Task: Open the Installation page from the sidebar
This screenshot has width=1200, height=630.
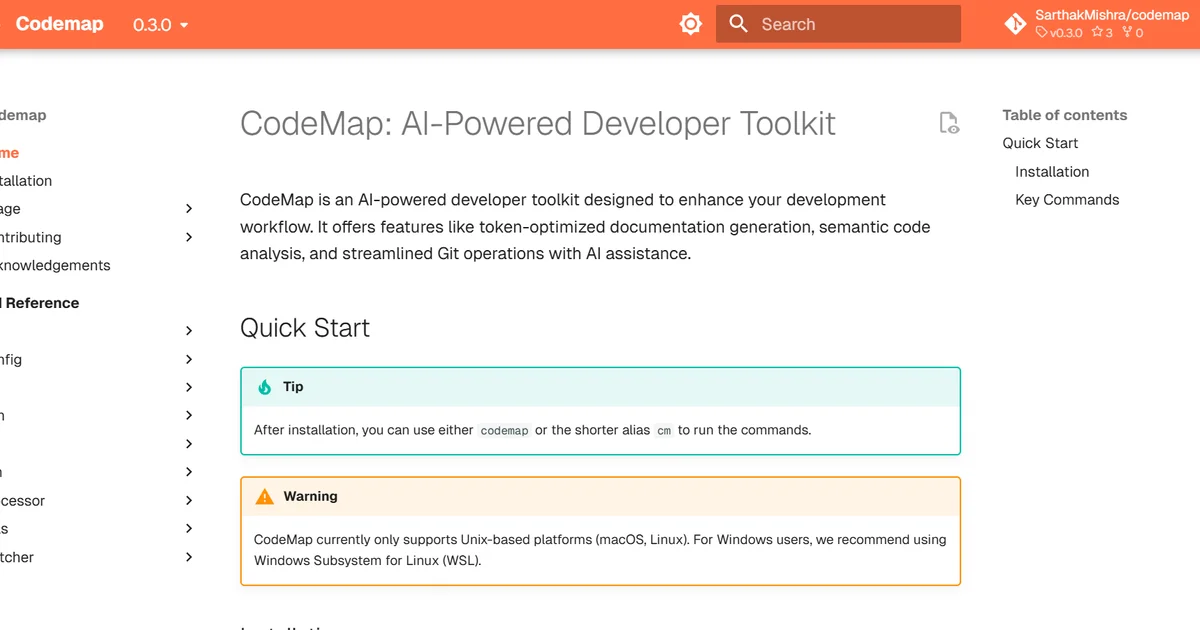Action: 26,181
